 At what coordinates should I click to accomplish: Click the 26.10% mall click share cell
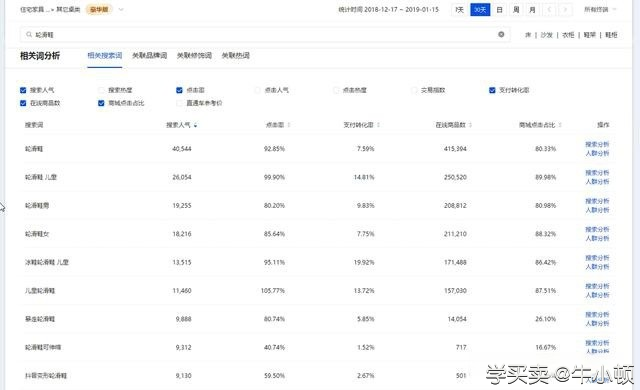tap(545, 319)
